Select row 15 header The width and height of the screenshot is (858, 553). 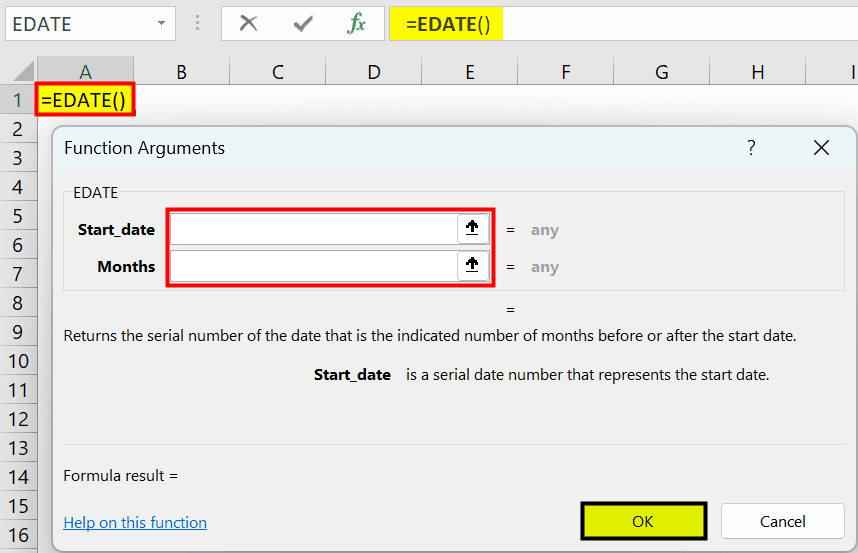pyautogui.click(x=18, y=506)
